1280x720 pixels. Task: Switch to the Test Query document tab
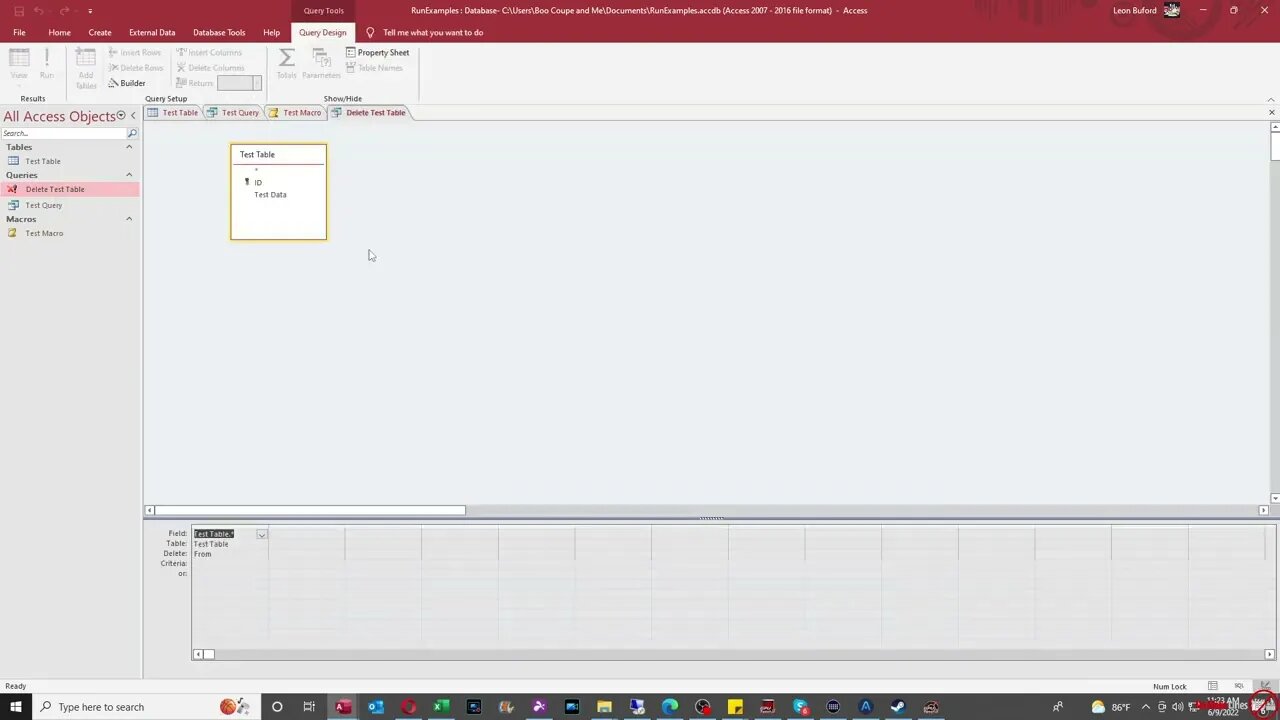point(233,113)
